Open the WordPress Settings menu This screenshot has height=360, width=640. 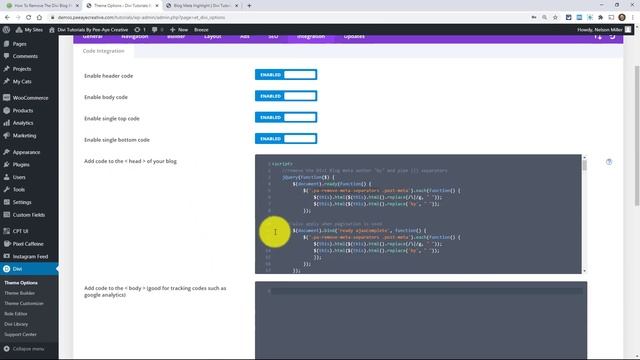tap(22, 202)
